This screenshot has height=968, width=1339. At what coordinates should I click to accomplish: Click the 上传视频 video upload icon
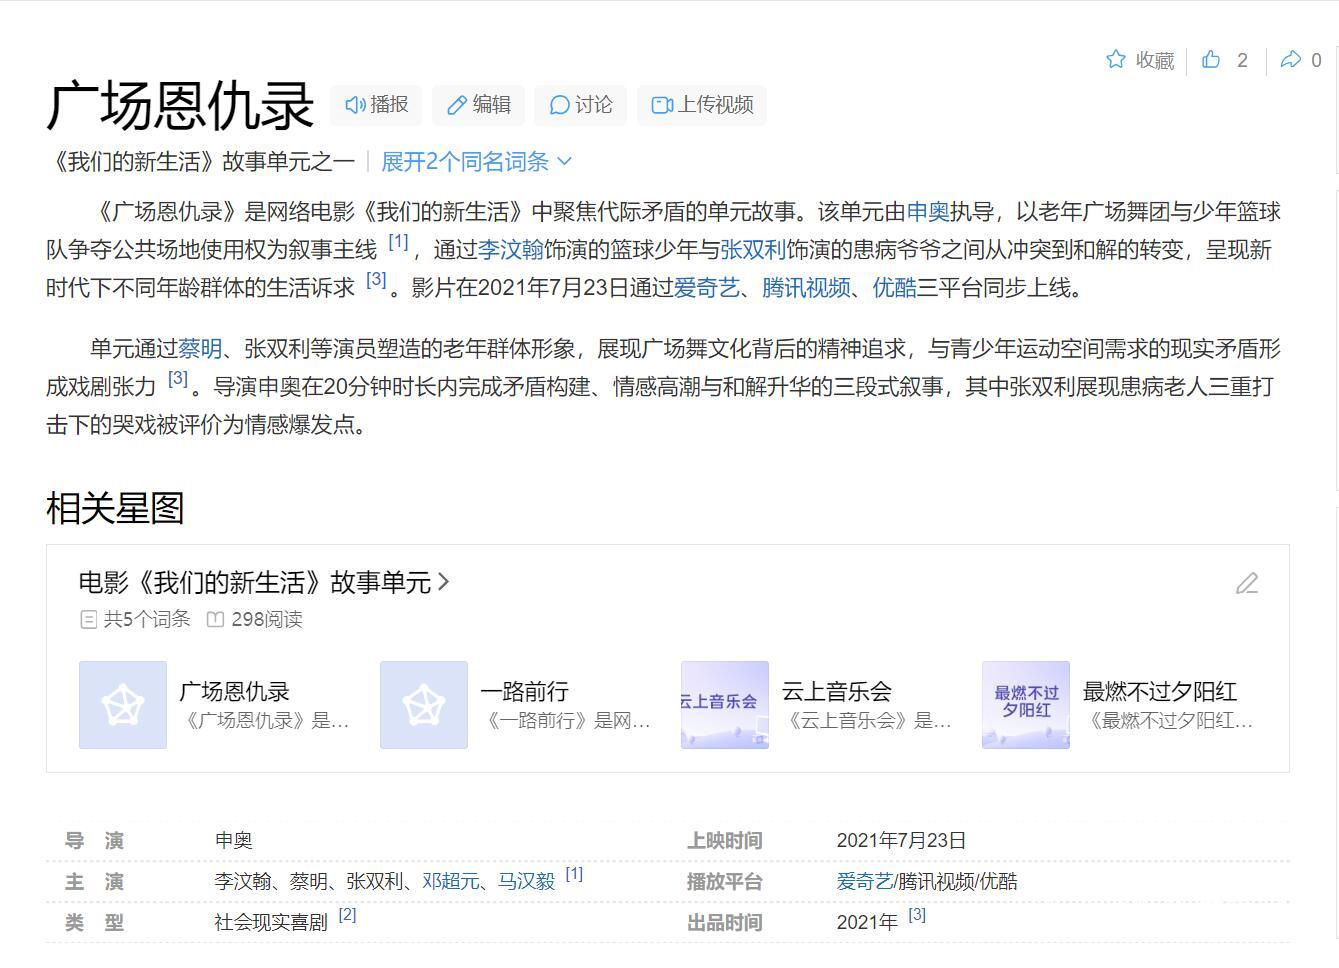point(662,104)
